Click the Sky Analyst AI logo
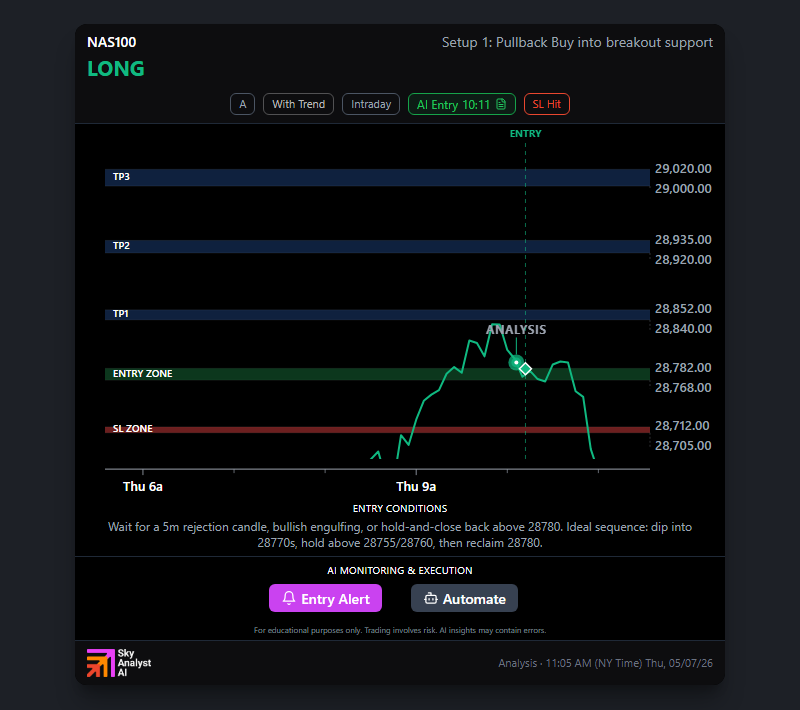The height and width of the screenshot is (710, 800). click(119, 663)
